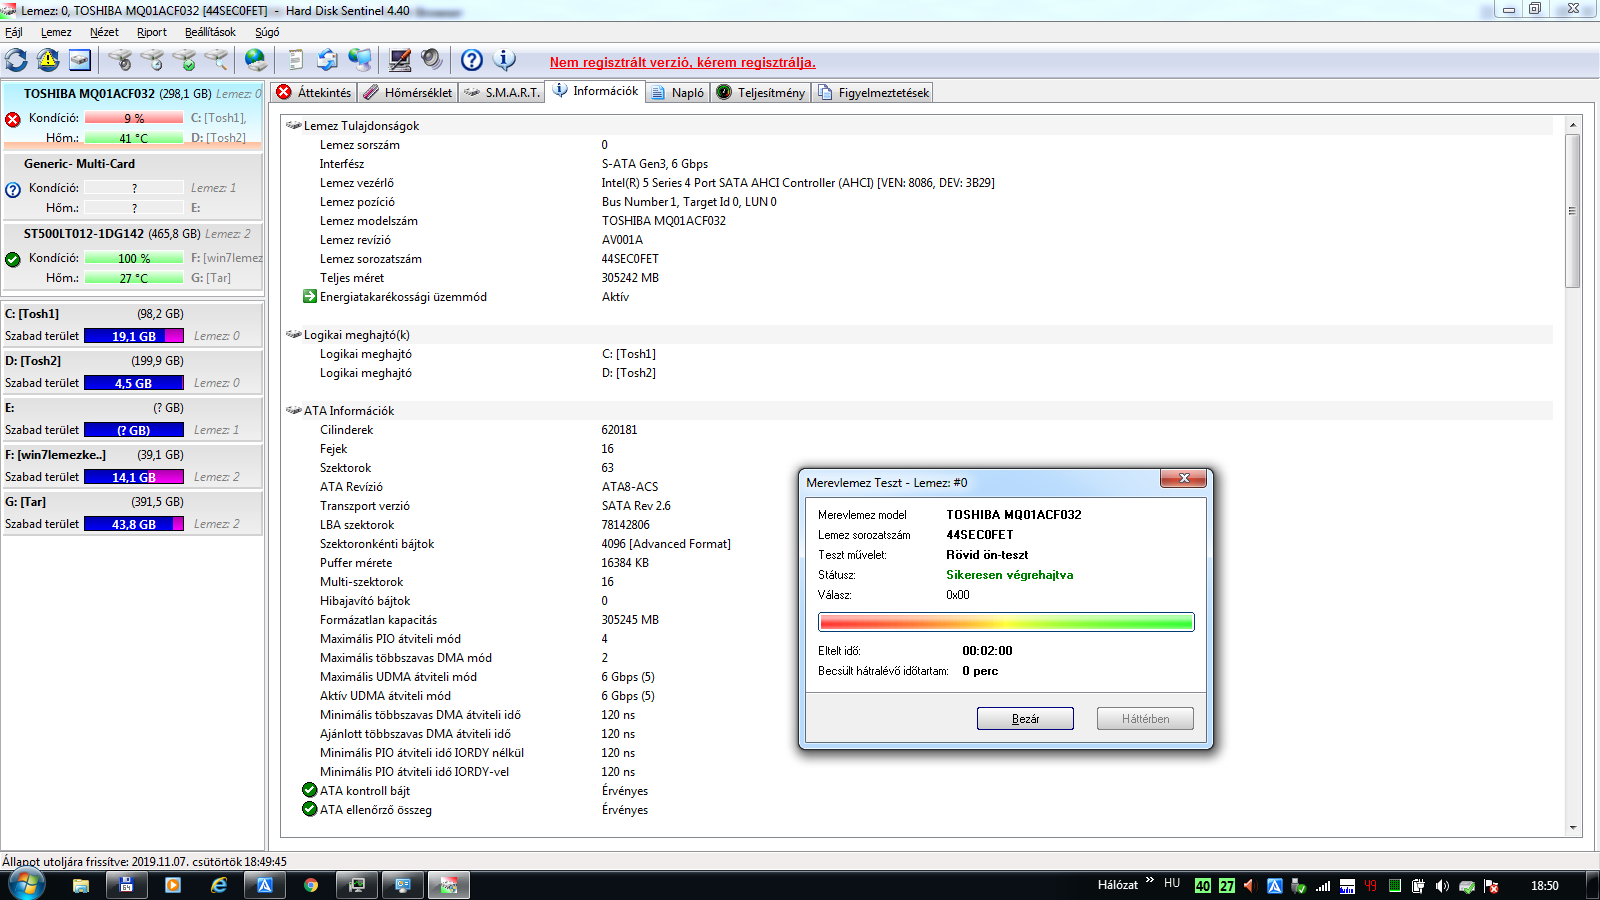Switch to the Hőmérséklet tab

pos(408,93)
